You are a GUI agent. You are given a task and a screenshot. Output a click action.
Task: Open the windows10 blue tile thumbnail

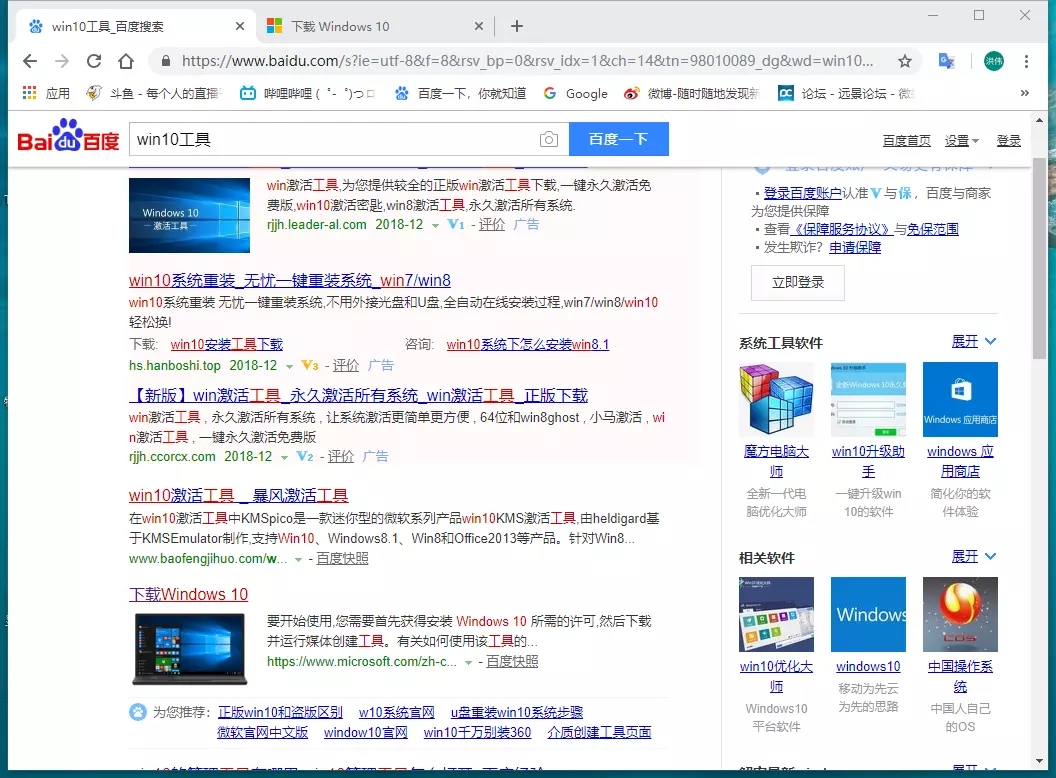point(868,614)
